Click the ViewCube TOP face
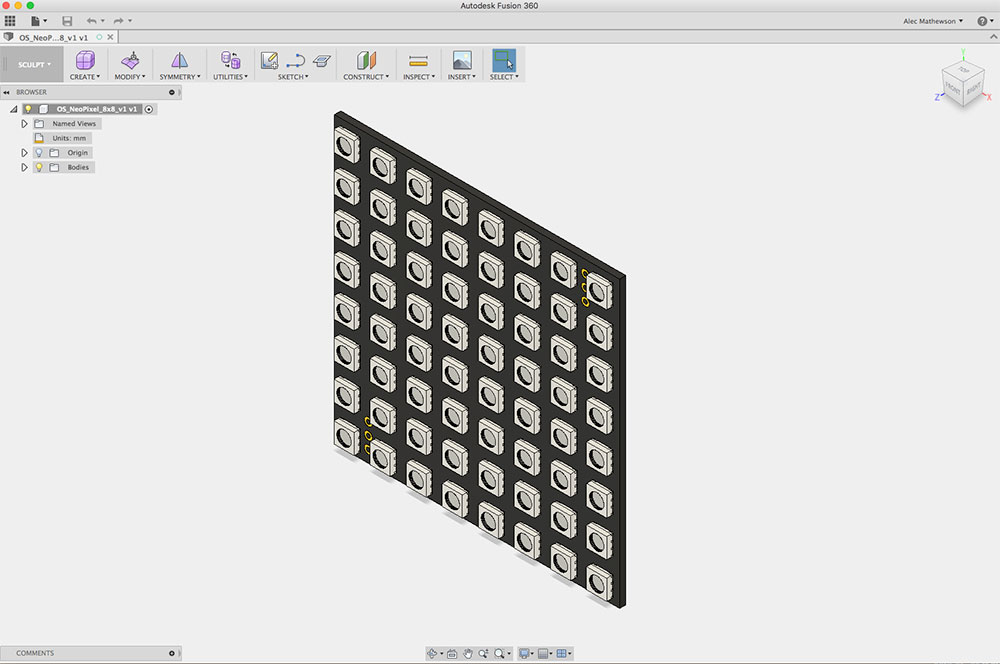This screenshot has height=664, width=1000. coord(964,70)
